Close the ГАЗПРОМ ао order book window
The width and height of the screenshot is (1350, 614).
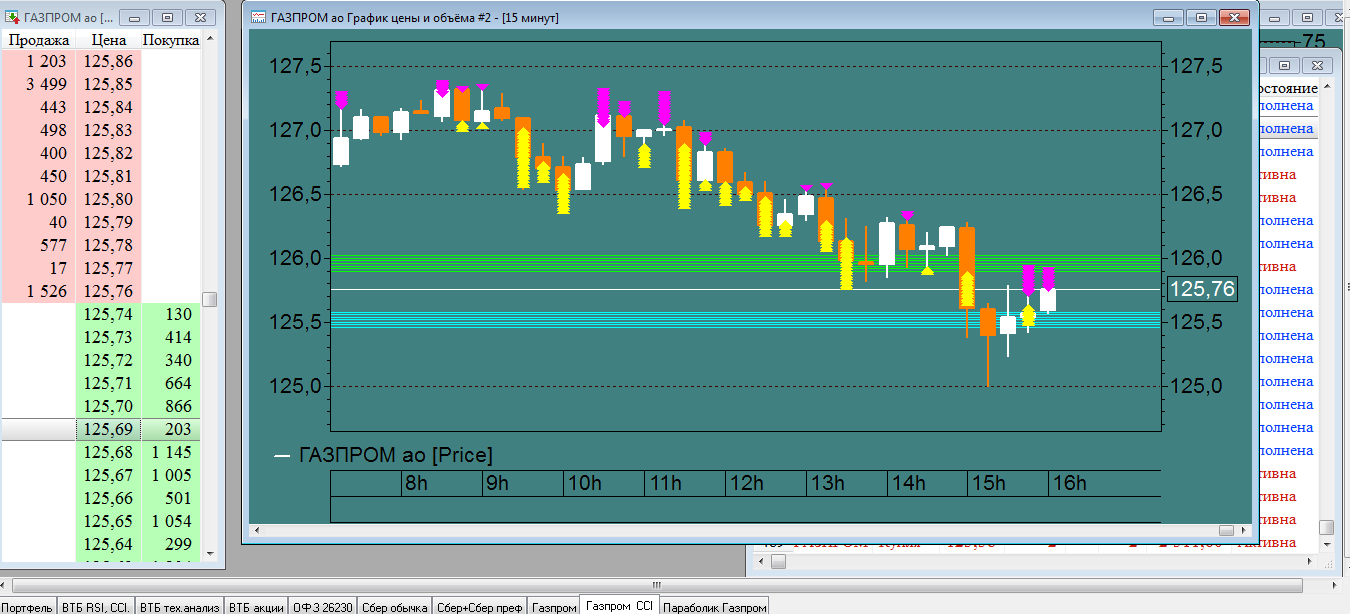tap(201, 17)
